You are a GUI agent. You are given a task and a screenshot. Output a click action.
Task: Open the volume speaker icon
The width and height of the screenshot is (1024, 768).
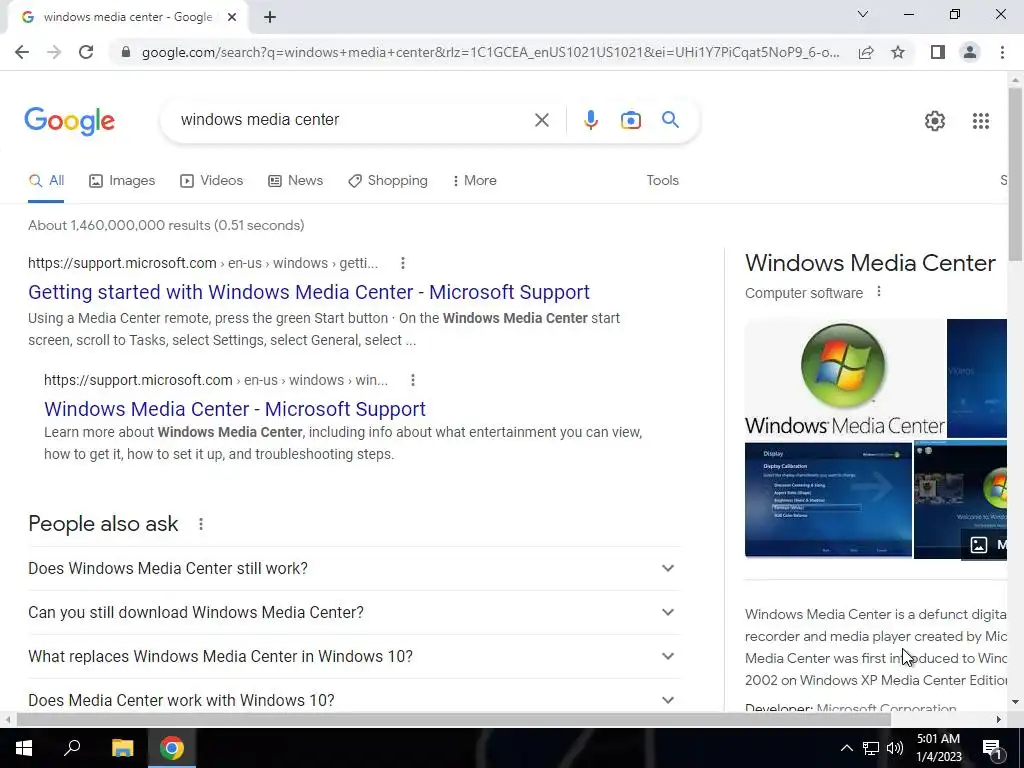[895, 748]
